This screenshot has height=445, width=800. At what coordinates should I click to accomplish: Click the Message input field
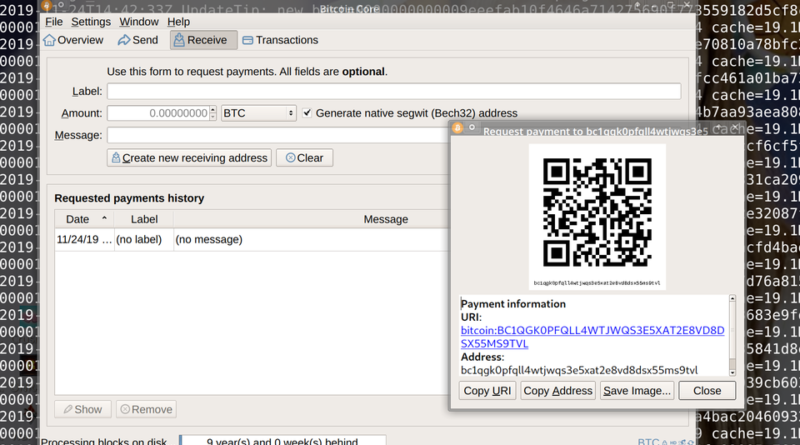[278, 135]
